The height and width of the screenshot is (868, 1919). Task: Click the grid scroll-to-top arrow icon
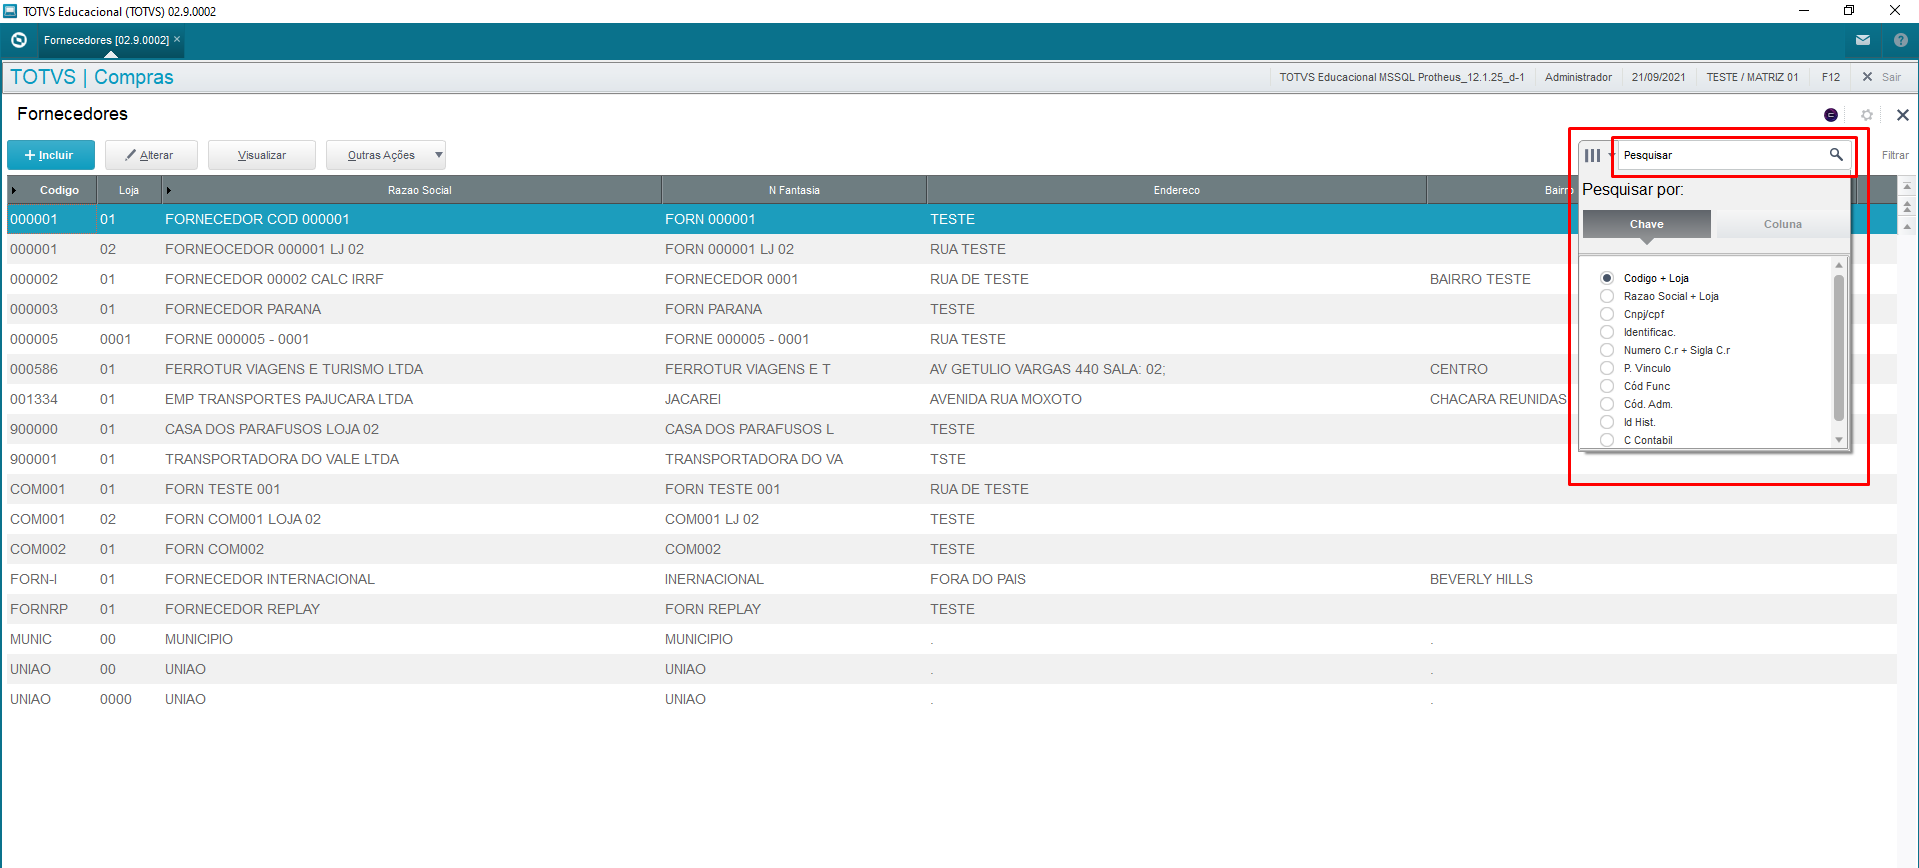1907,187
